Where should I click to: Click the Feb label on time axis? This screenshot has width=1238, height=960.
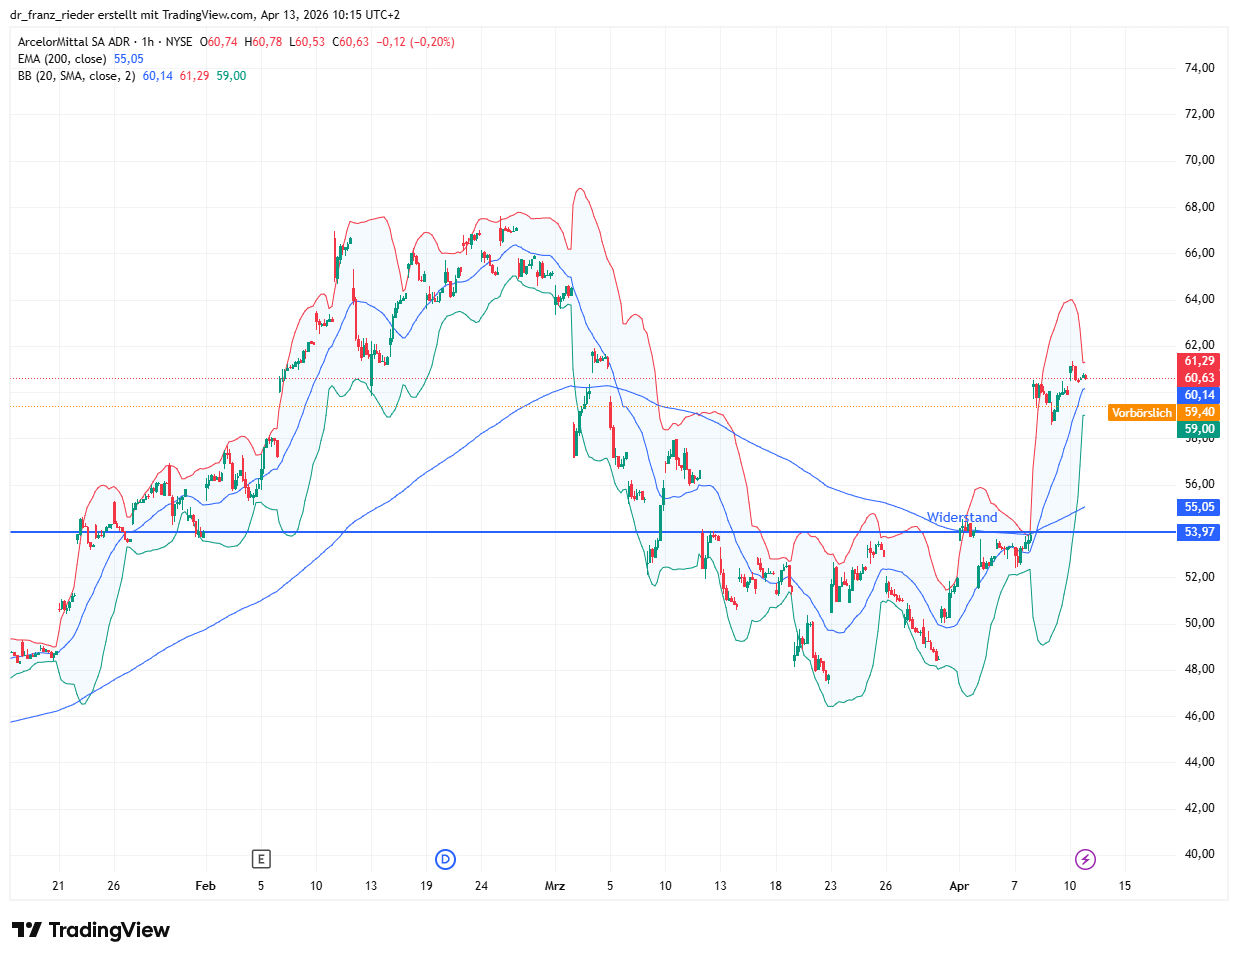(x=206, y=886)
